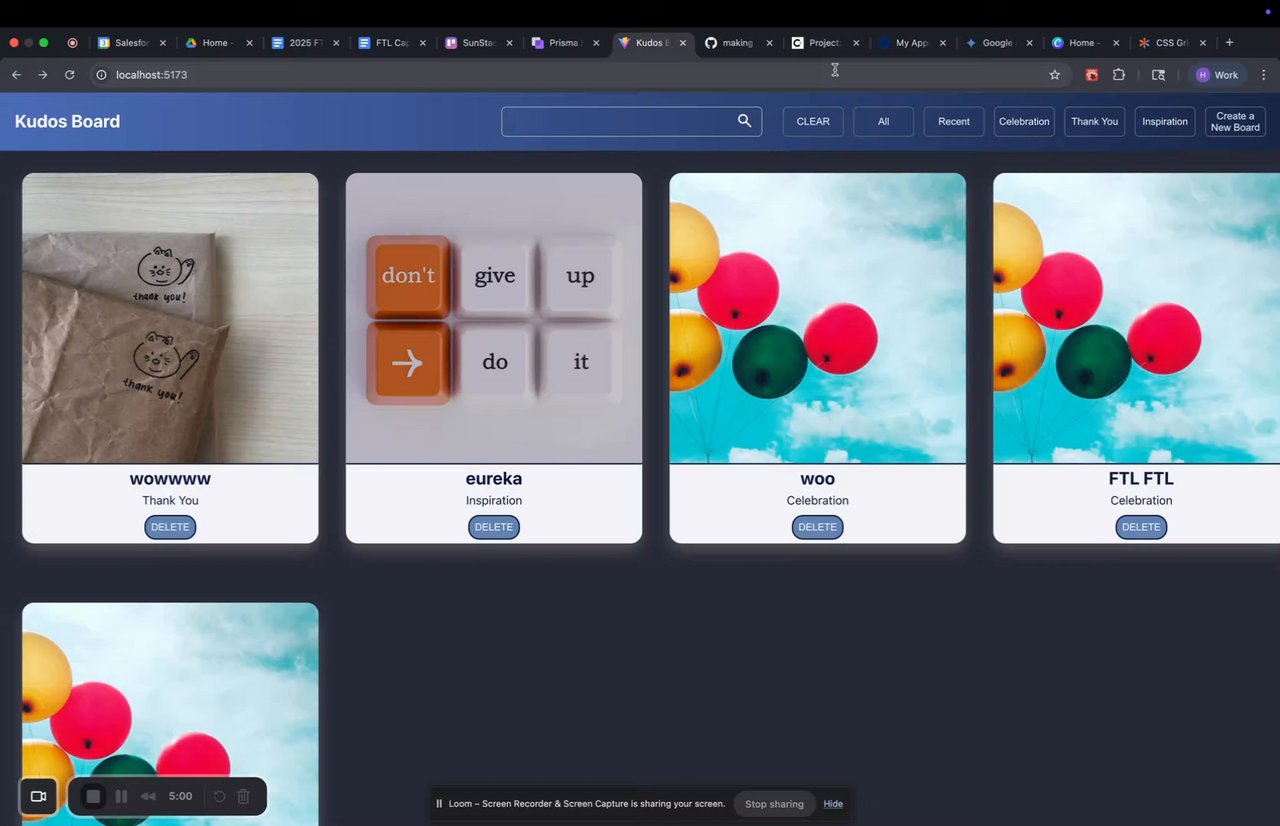Delete the eureka board

pos(494,527)
